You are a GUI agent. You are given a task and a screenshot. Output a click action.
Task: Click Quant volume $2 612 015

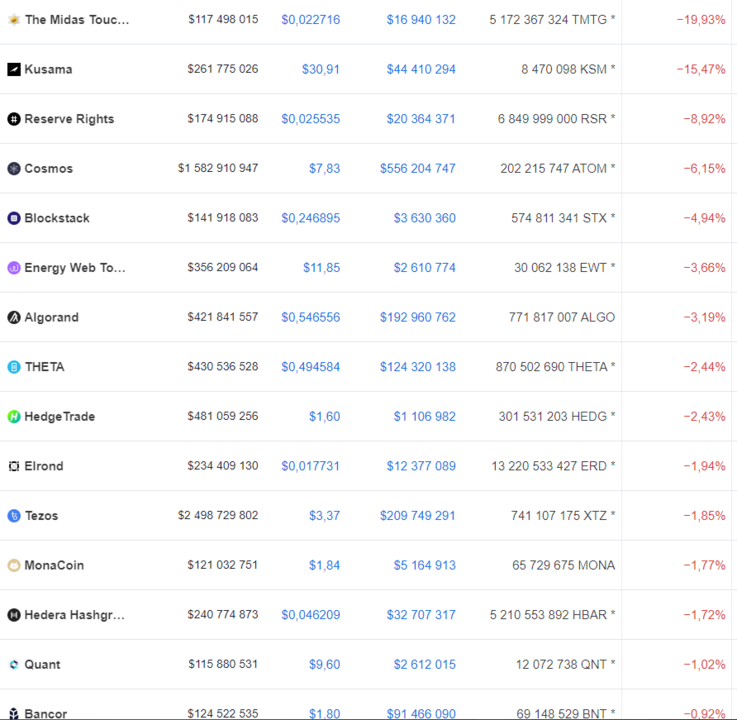424,664
